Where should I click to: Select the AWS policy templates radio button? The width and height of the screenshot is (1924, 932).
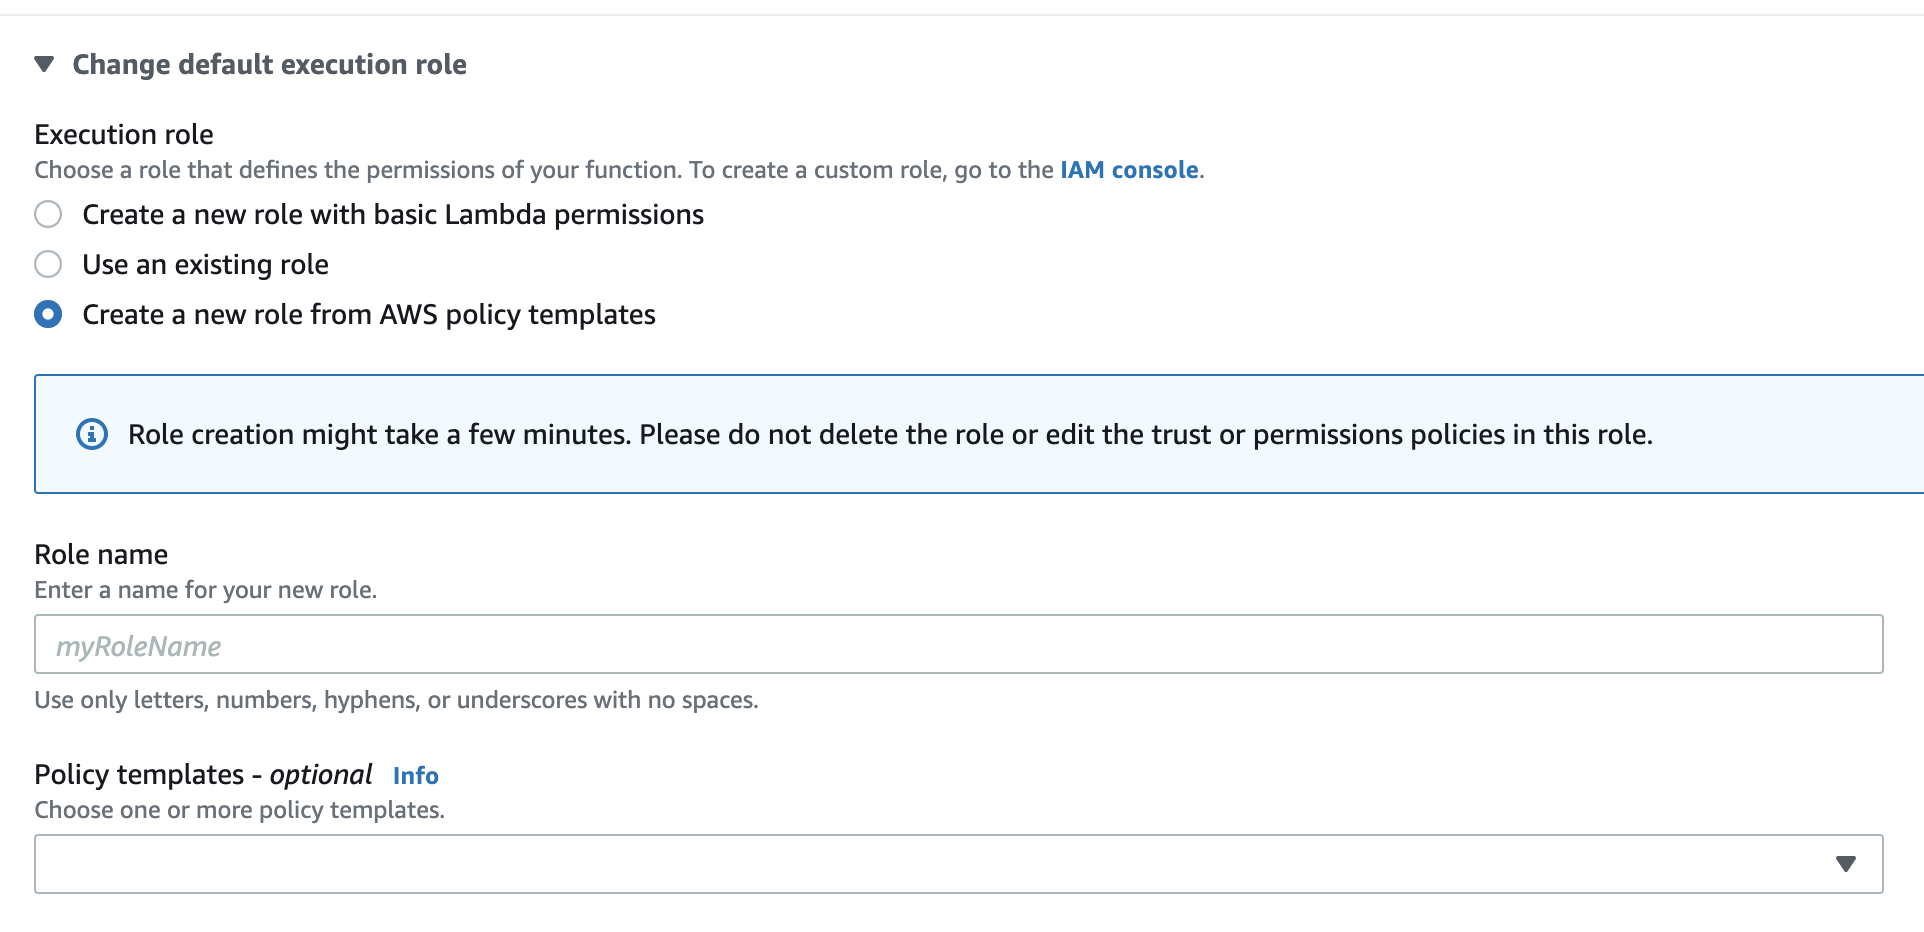coord(48,315)
